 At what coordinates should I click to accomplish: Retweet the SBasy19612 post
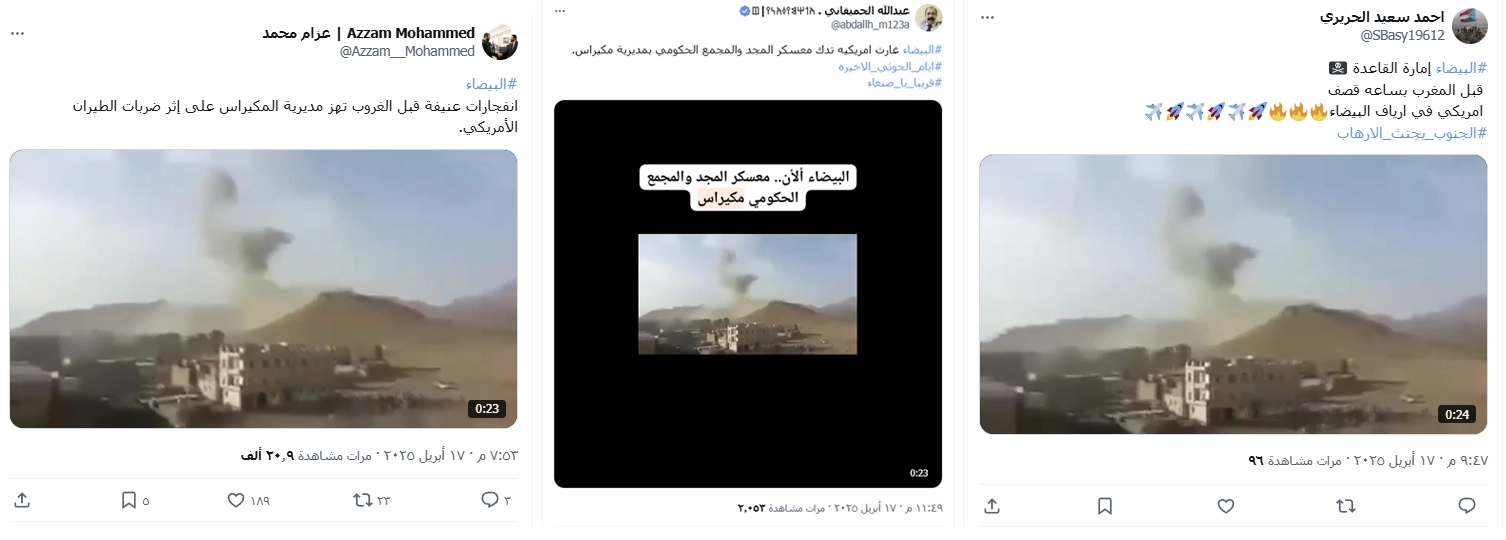coord(1346,506)
